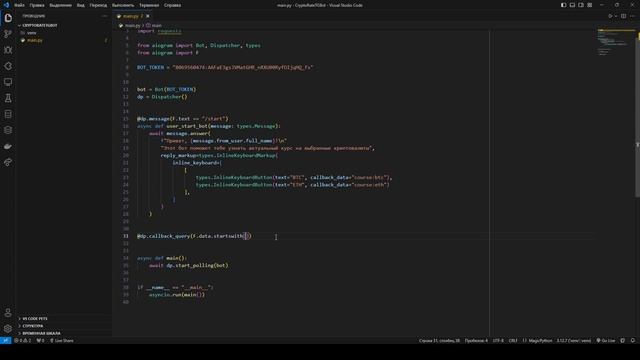Expand the venv folder in Explorer
Screen dimensions: 640x360
pos(63,33)
